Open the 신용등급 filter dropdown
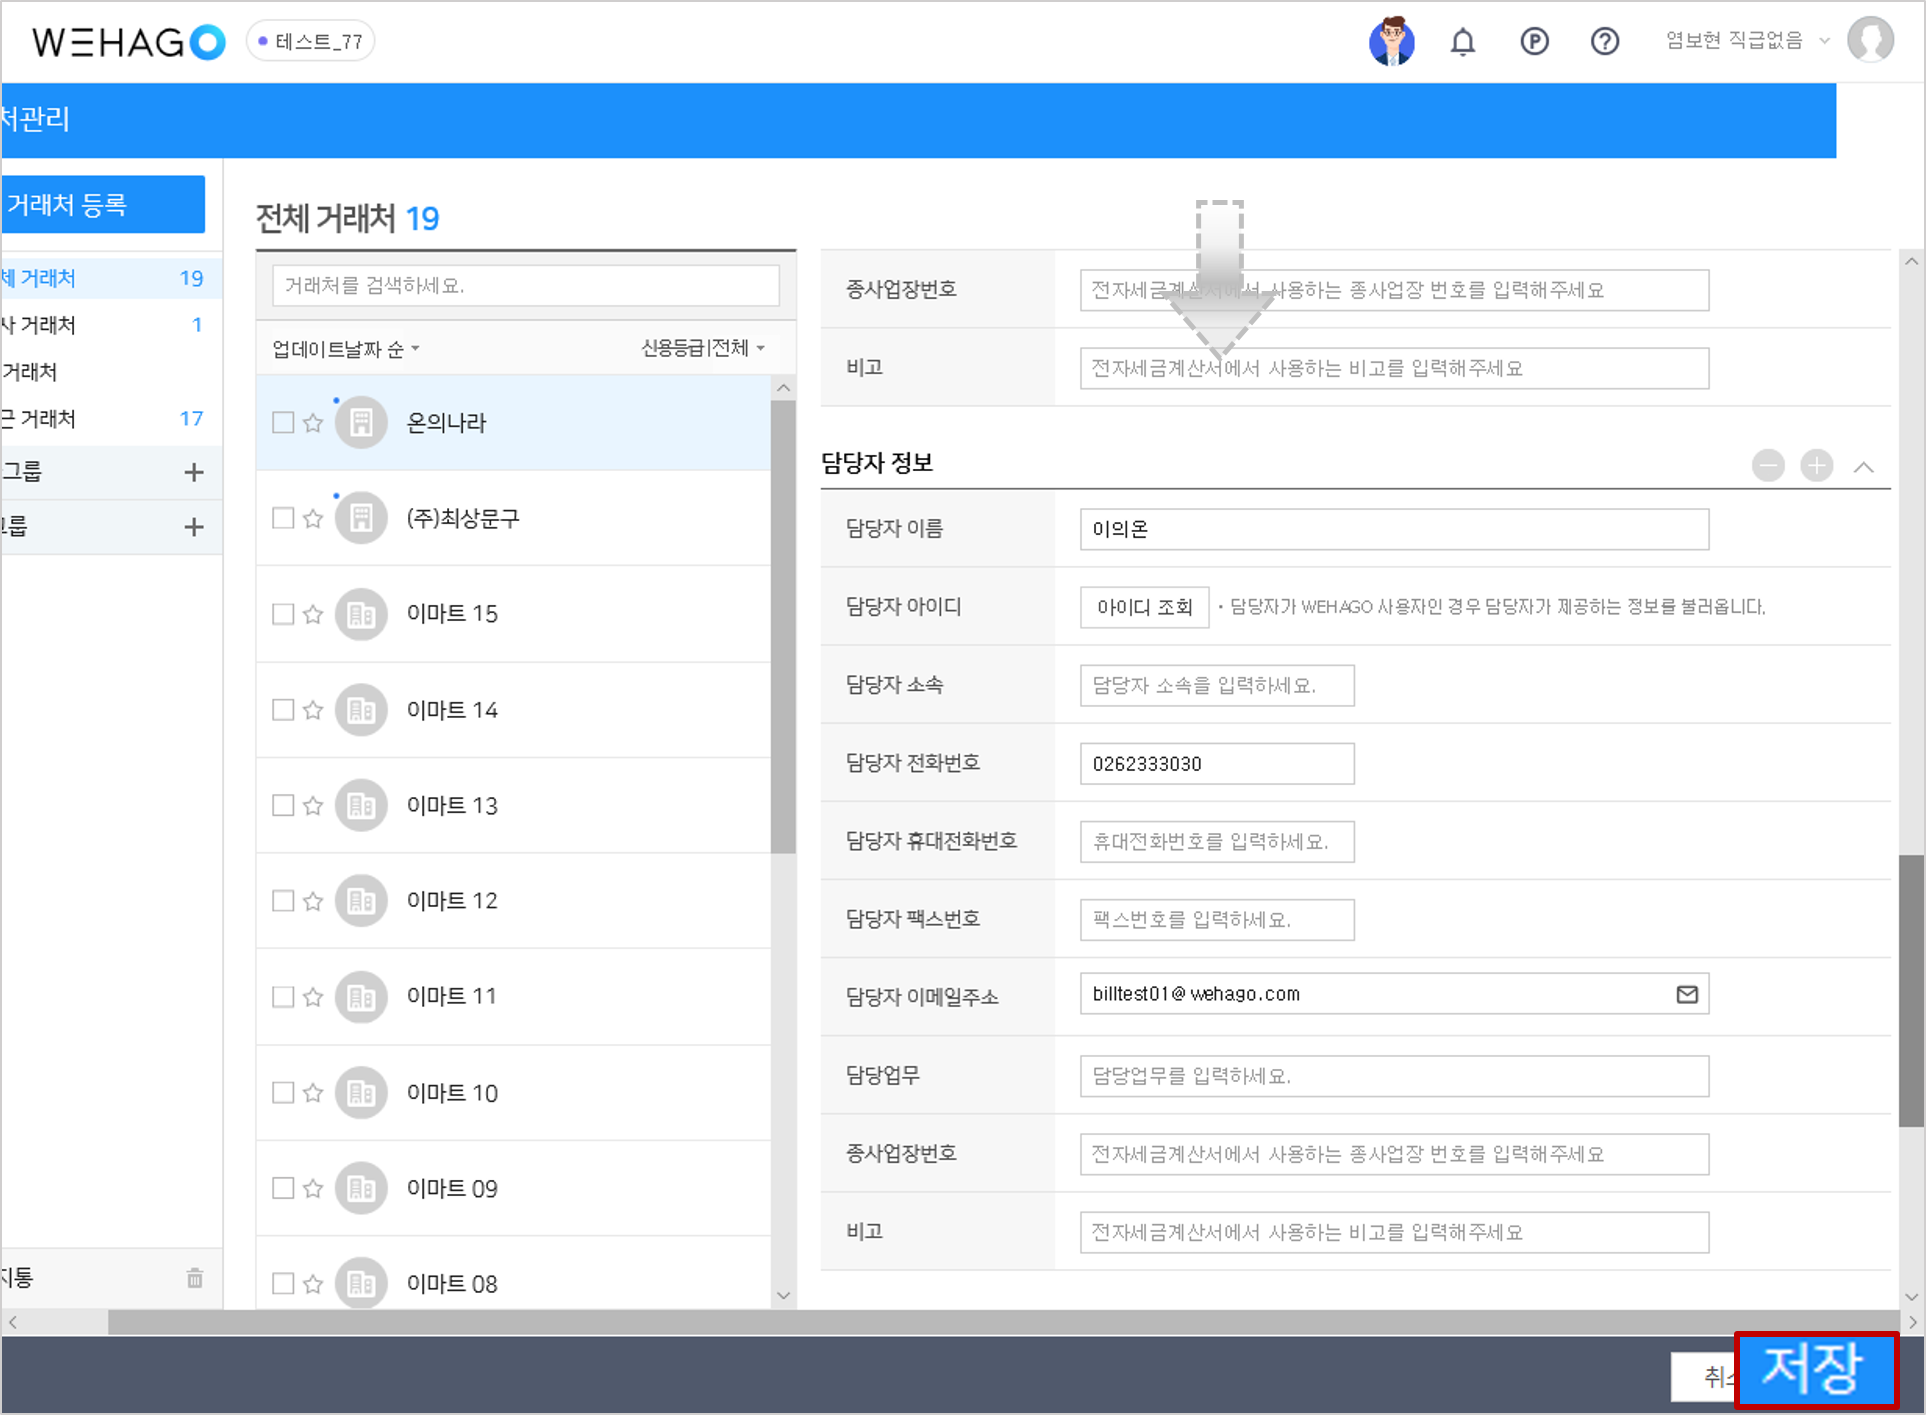 702,348
